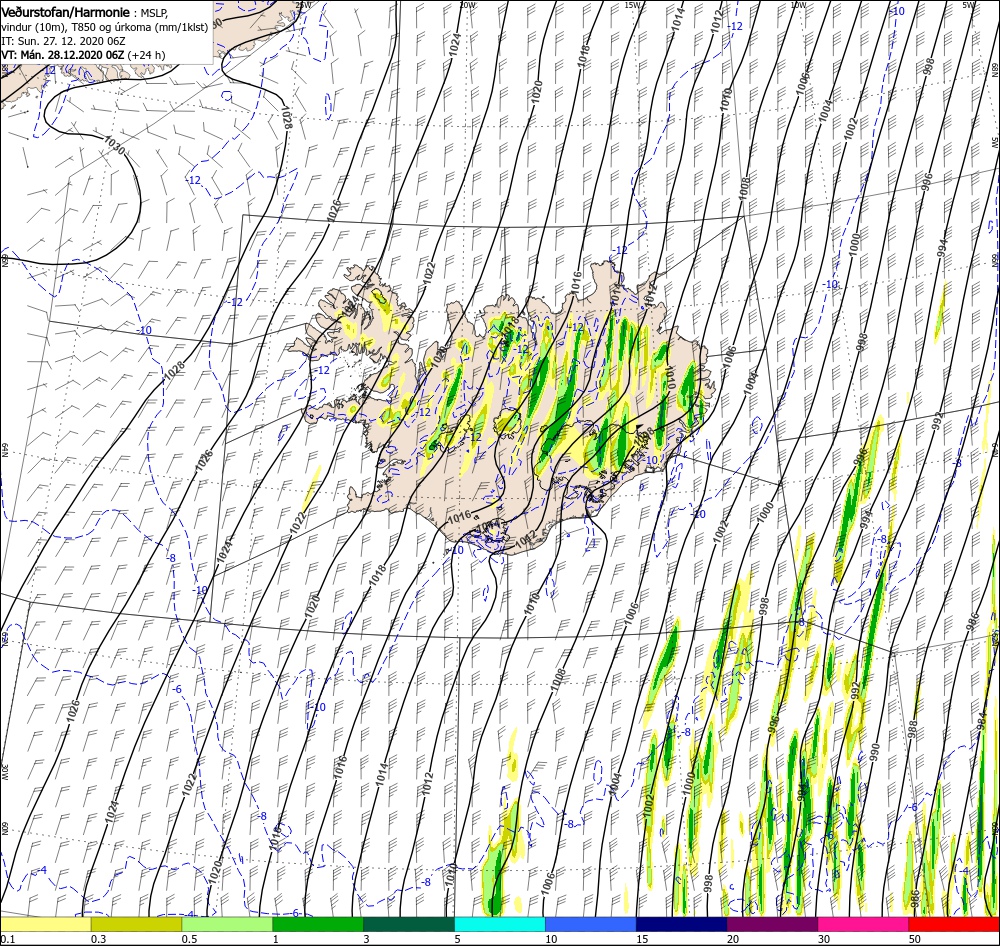Click the 'IT: Sun. 27. 12. 2020 06Z' line

[x=62, y=41]
